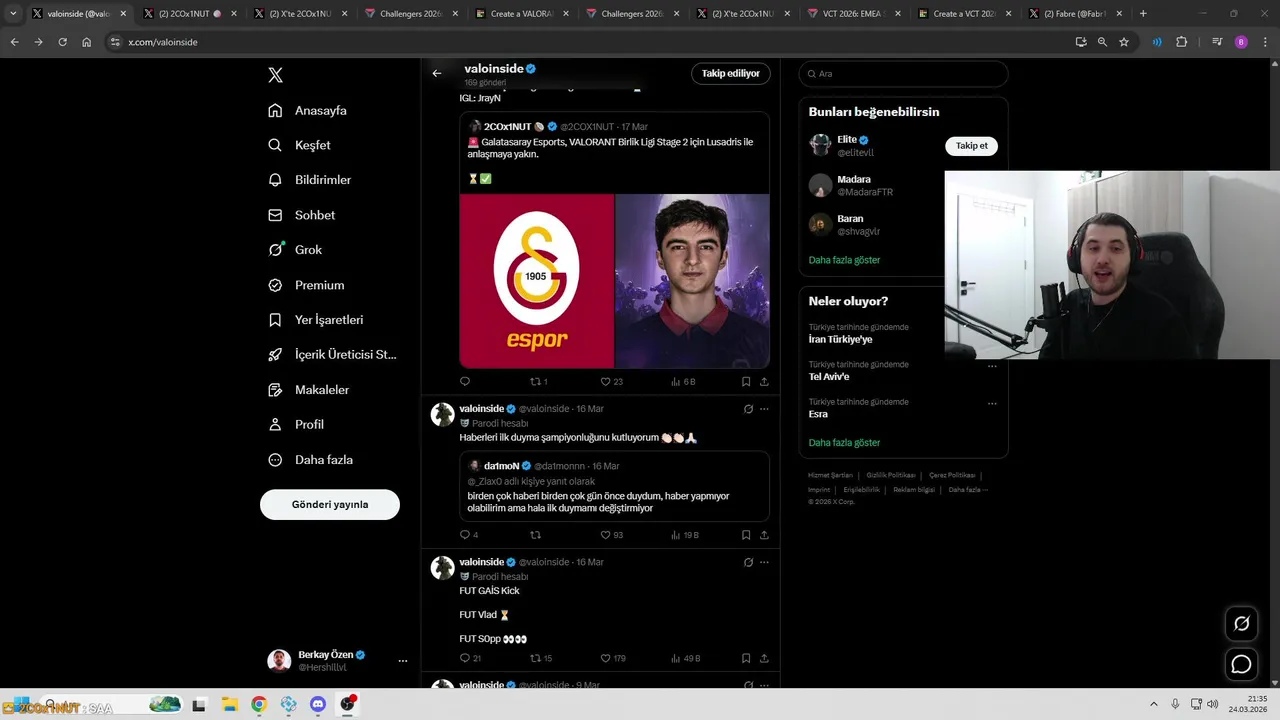
Task: Like the tweet with 179 likes
Action: point(612,658)
